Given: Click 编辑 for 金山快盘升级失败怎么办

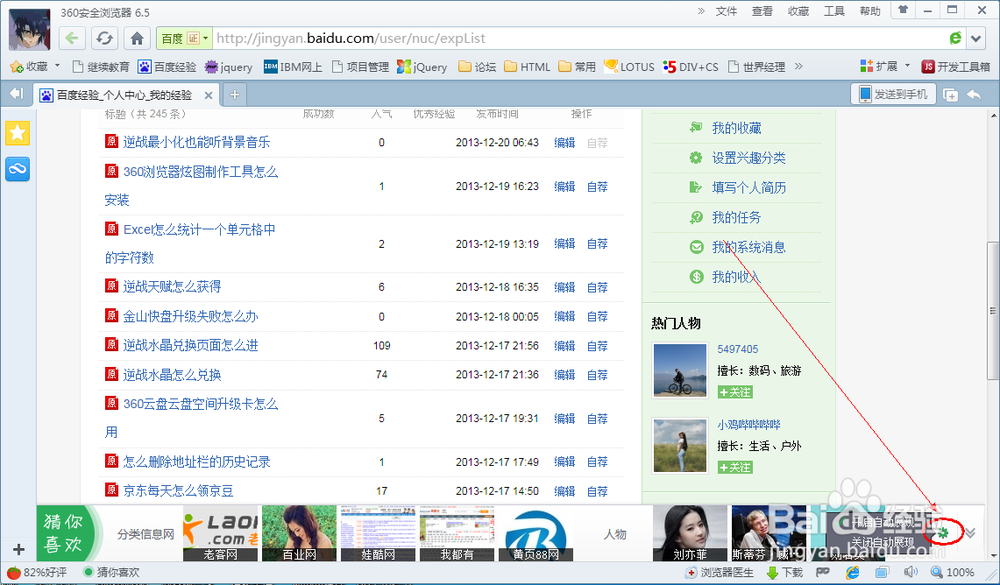Looking at the screenshot, I should (x=564, y=316).
